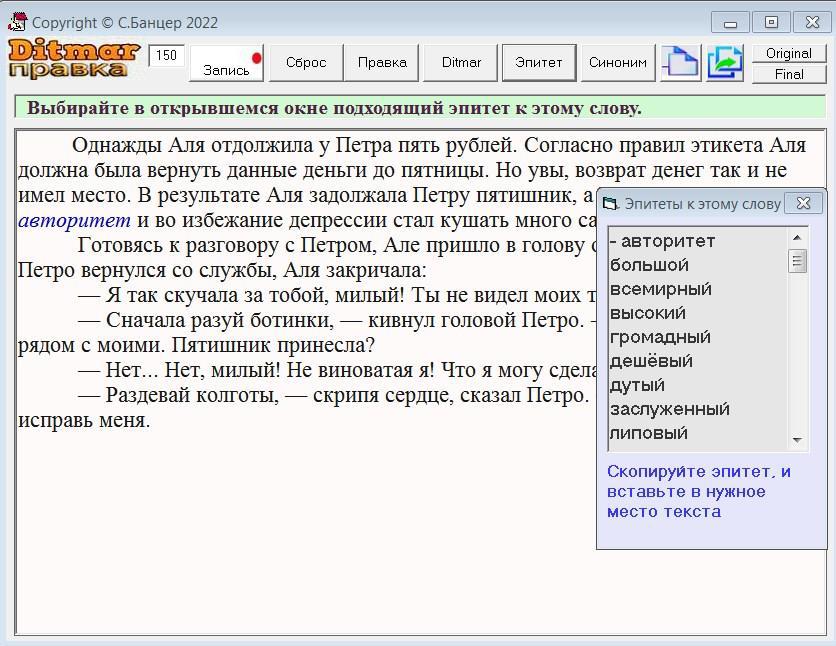Click the epithets popup window icon
Image resolution: width=836 pixels, height=646 pixels.
(610, 204)
